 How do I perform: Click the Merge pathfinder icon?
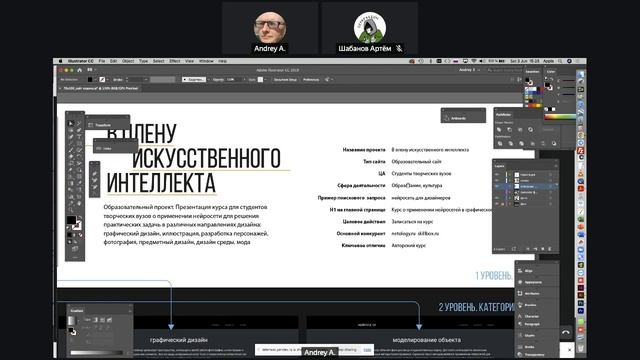[x=522, y=144]
